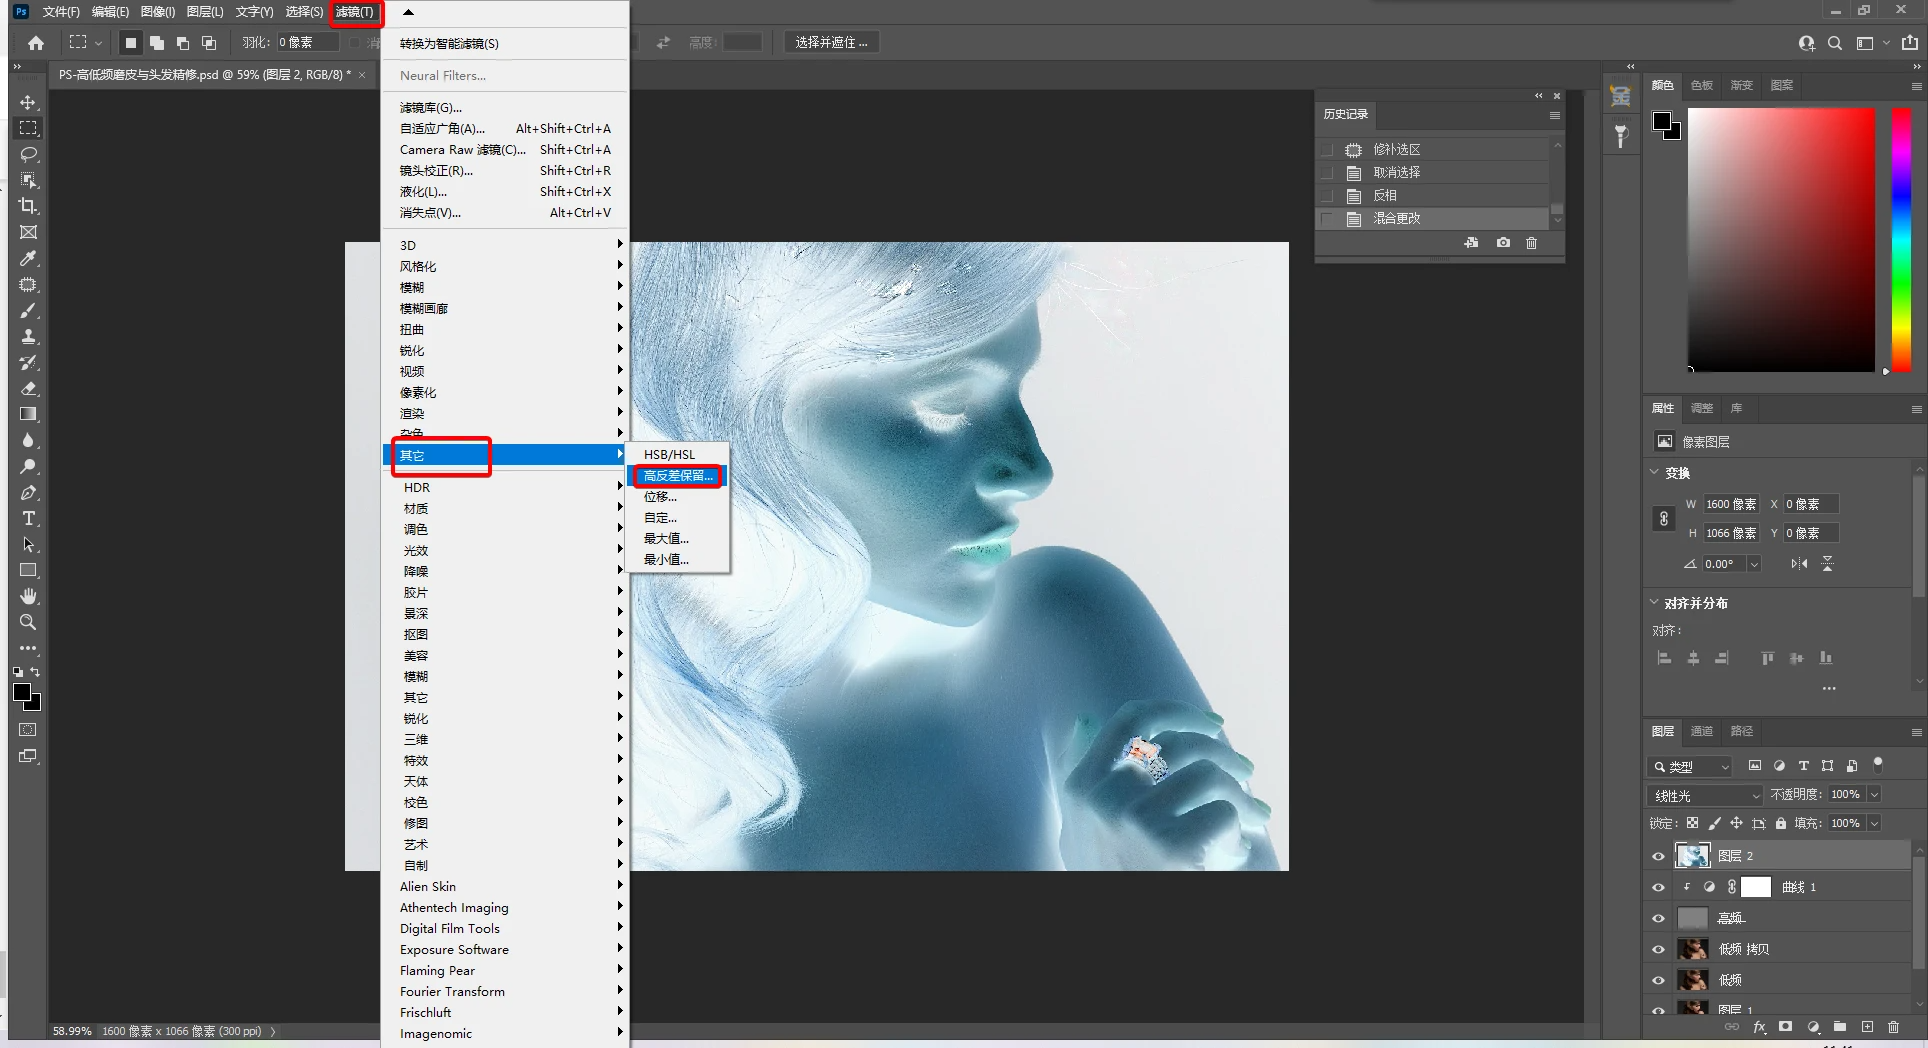
Task: Hide layer 图层 2 via eye icon
Action: coord(1658,856)
